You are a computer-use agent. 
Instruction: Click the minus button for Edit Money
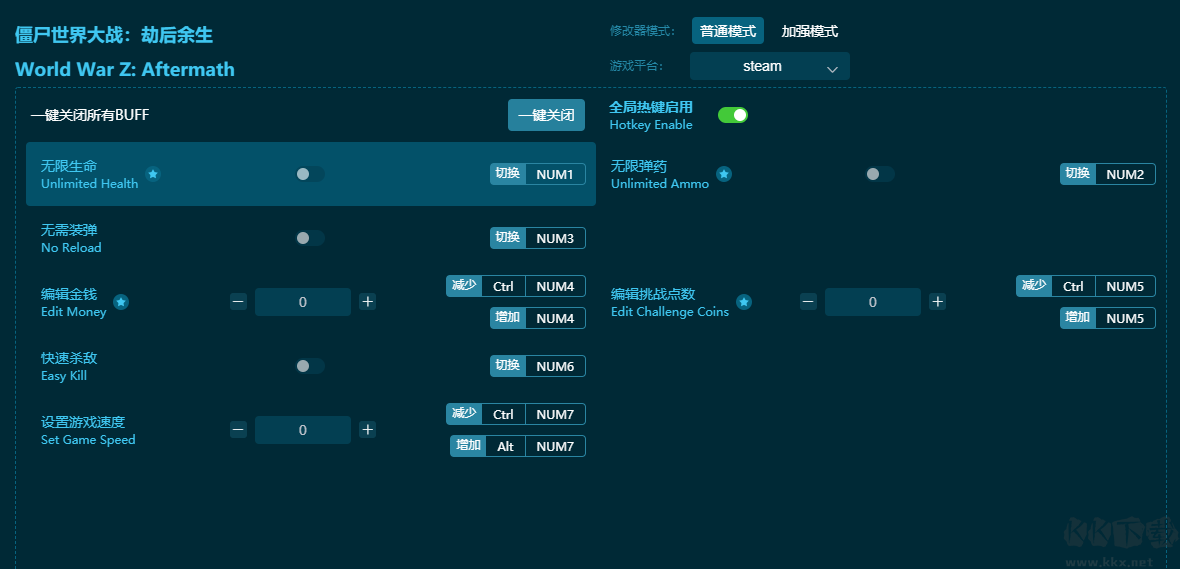pos(238,302)
